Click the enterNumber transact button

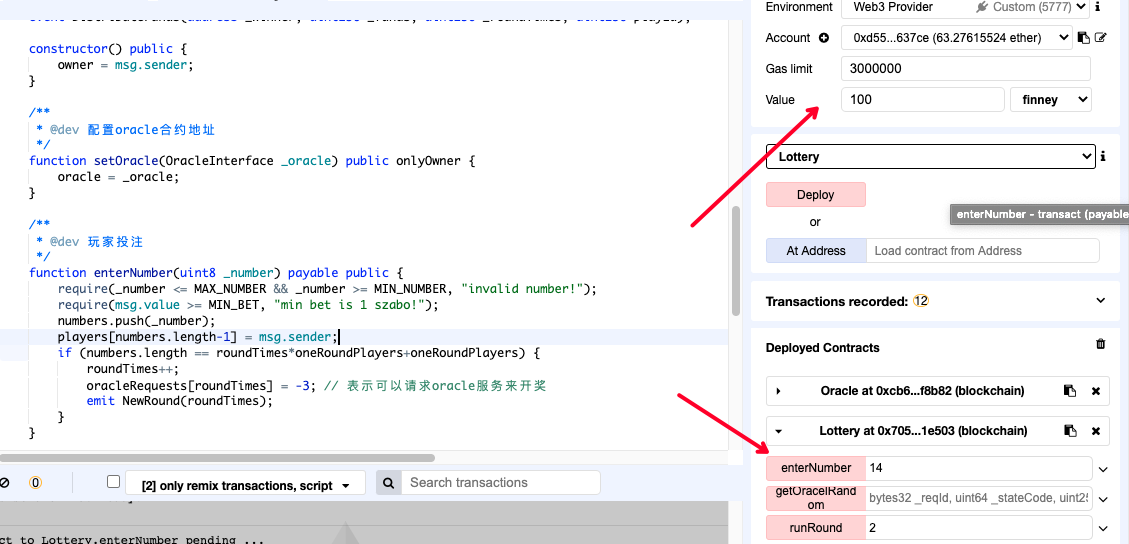pyautogui.click(x=816, y=468)
